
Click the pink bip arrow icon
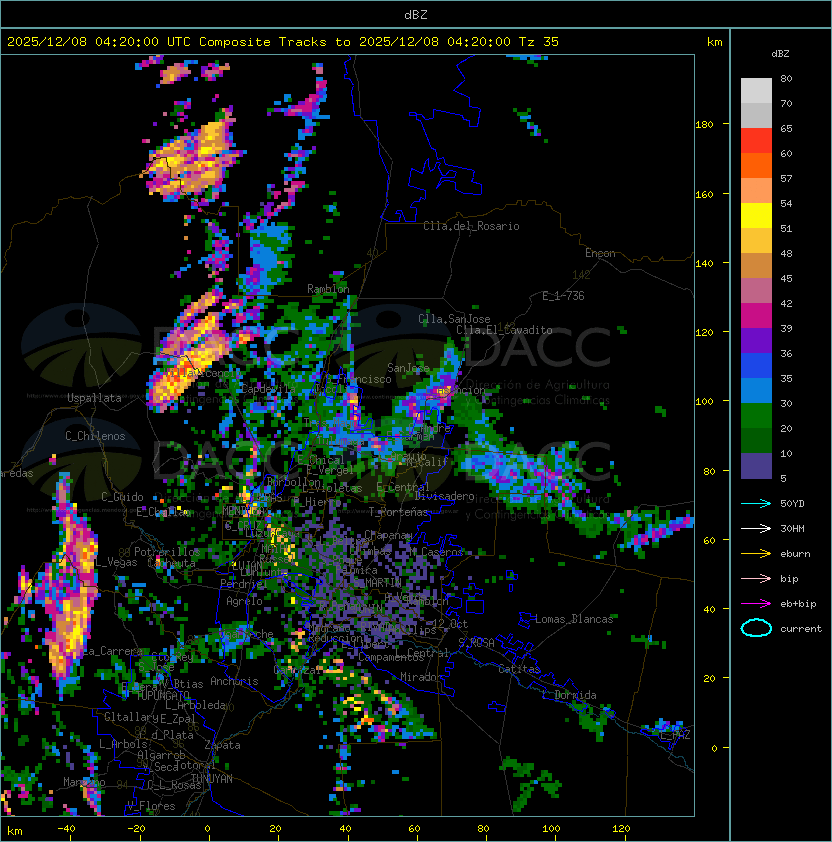(756, 578)
